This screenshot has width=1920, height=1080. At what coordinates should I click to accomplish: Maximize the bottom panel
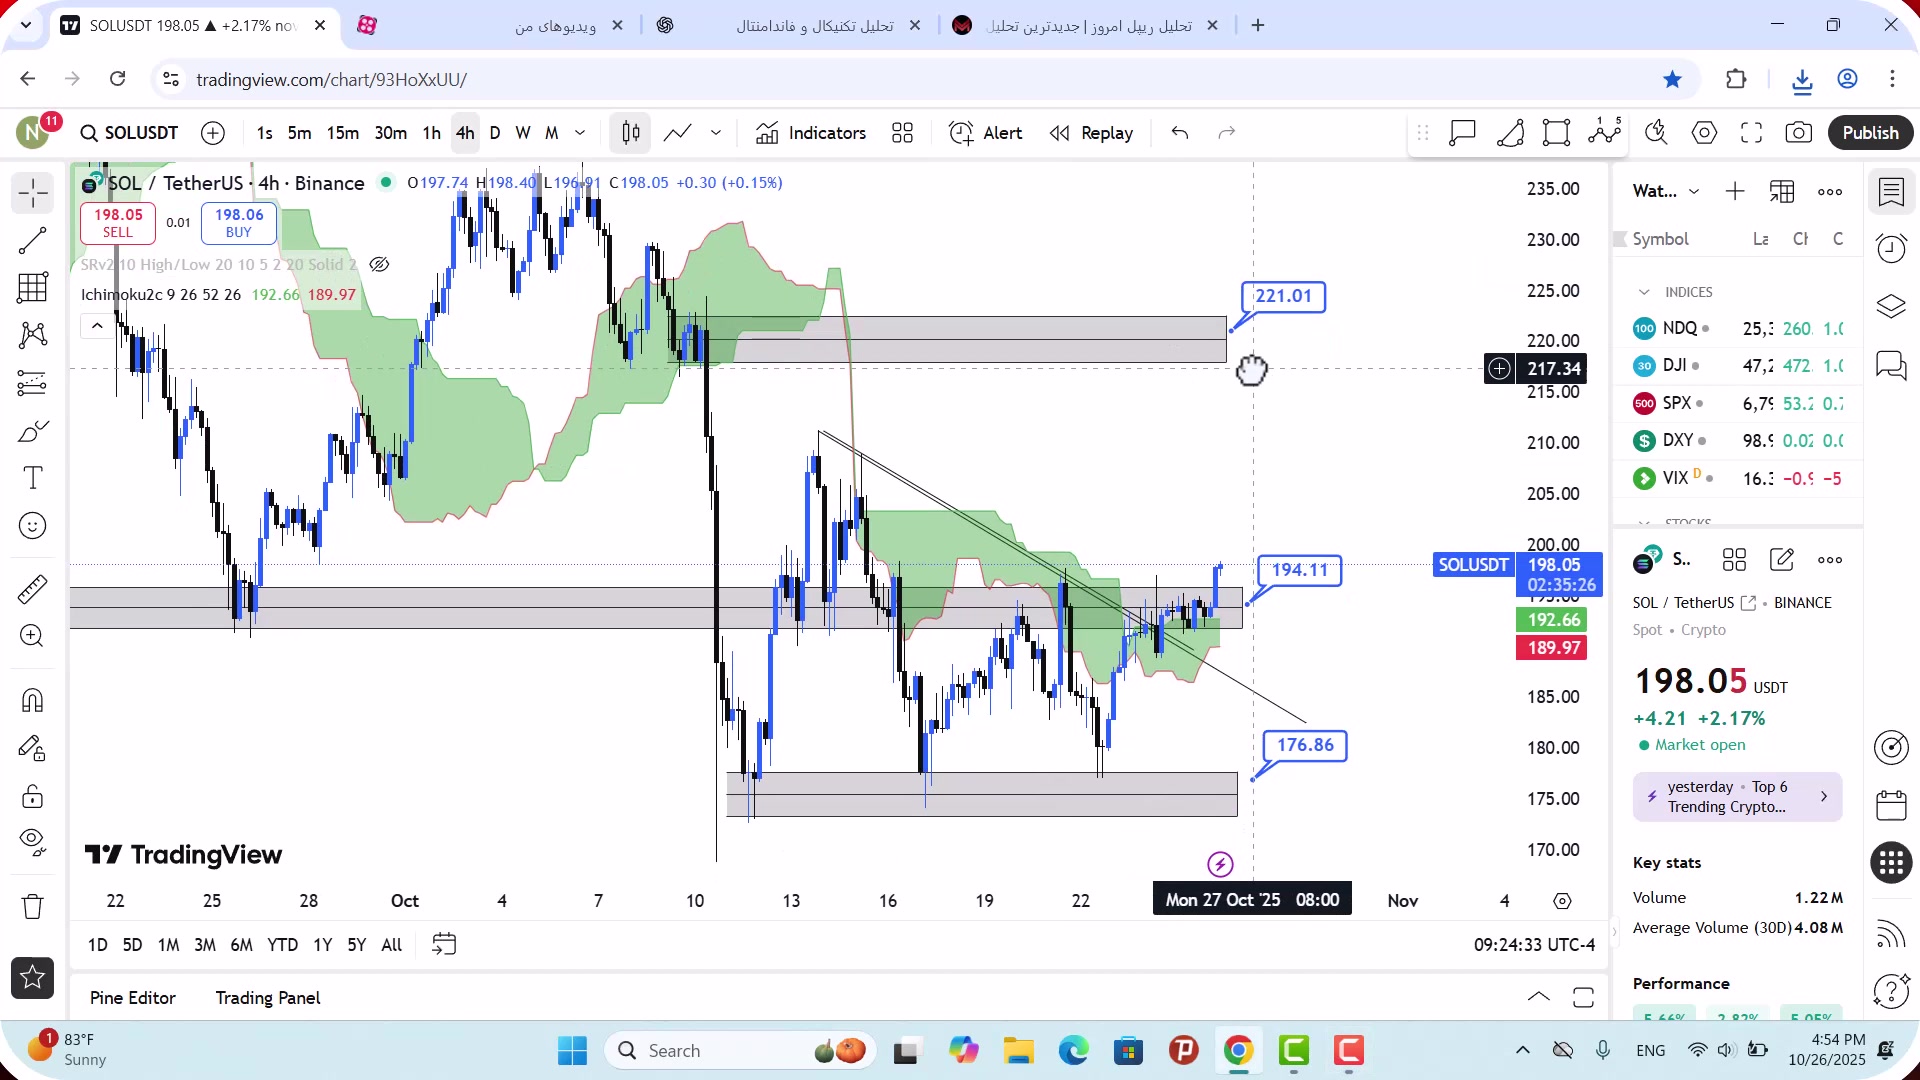pyautogui.click(x=1583, y=997)
